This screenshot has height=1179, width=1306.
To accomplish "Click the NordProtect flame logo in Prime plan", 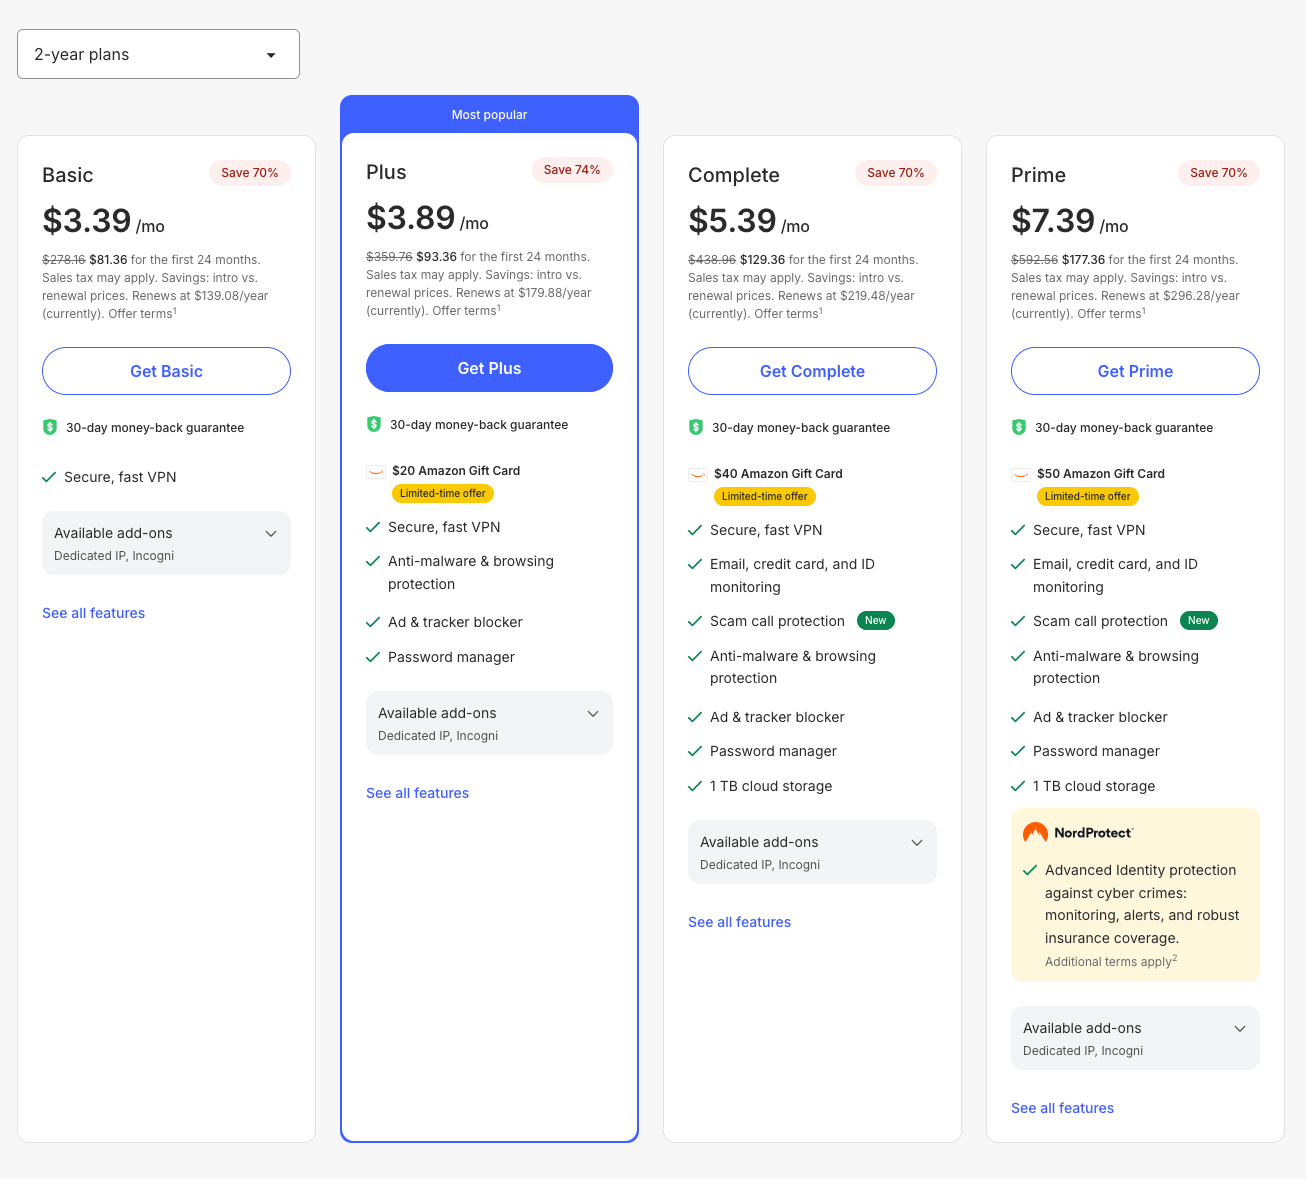I will pos(1034,831).
